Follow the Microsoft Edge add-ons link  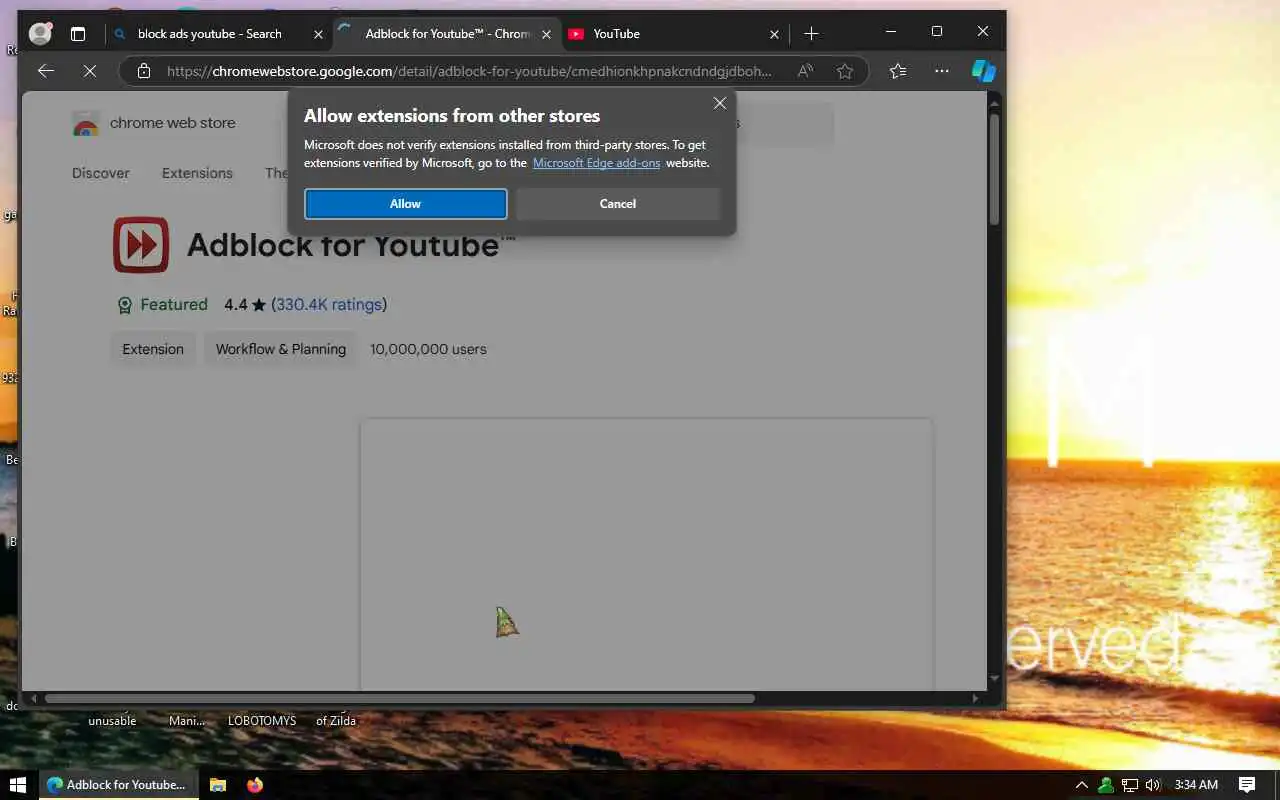point(596,163)
